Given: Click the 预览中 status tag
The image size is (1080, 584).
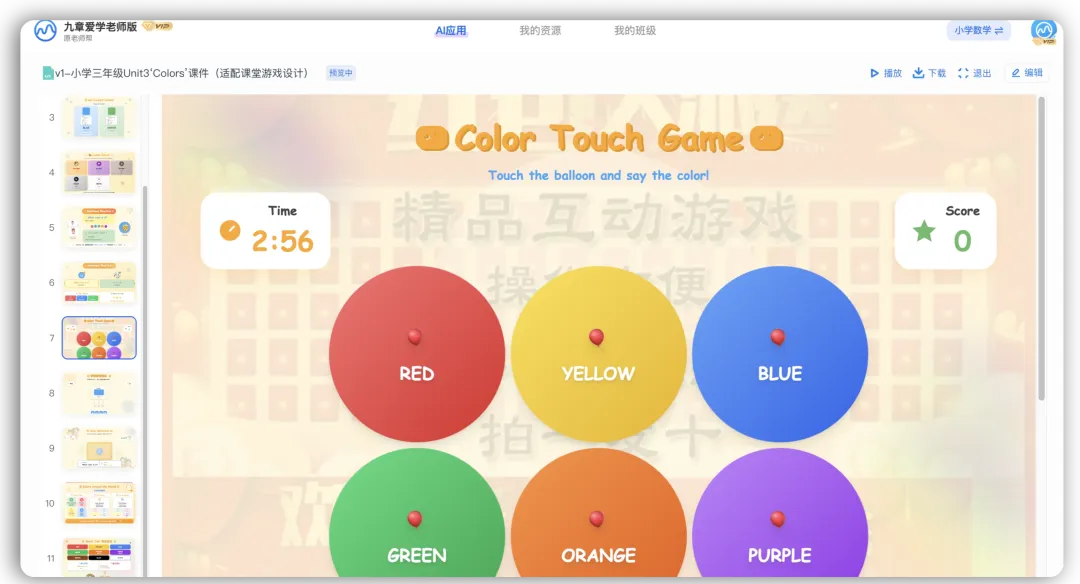Looking at the screenshot, I should coord(341,73).
